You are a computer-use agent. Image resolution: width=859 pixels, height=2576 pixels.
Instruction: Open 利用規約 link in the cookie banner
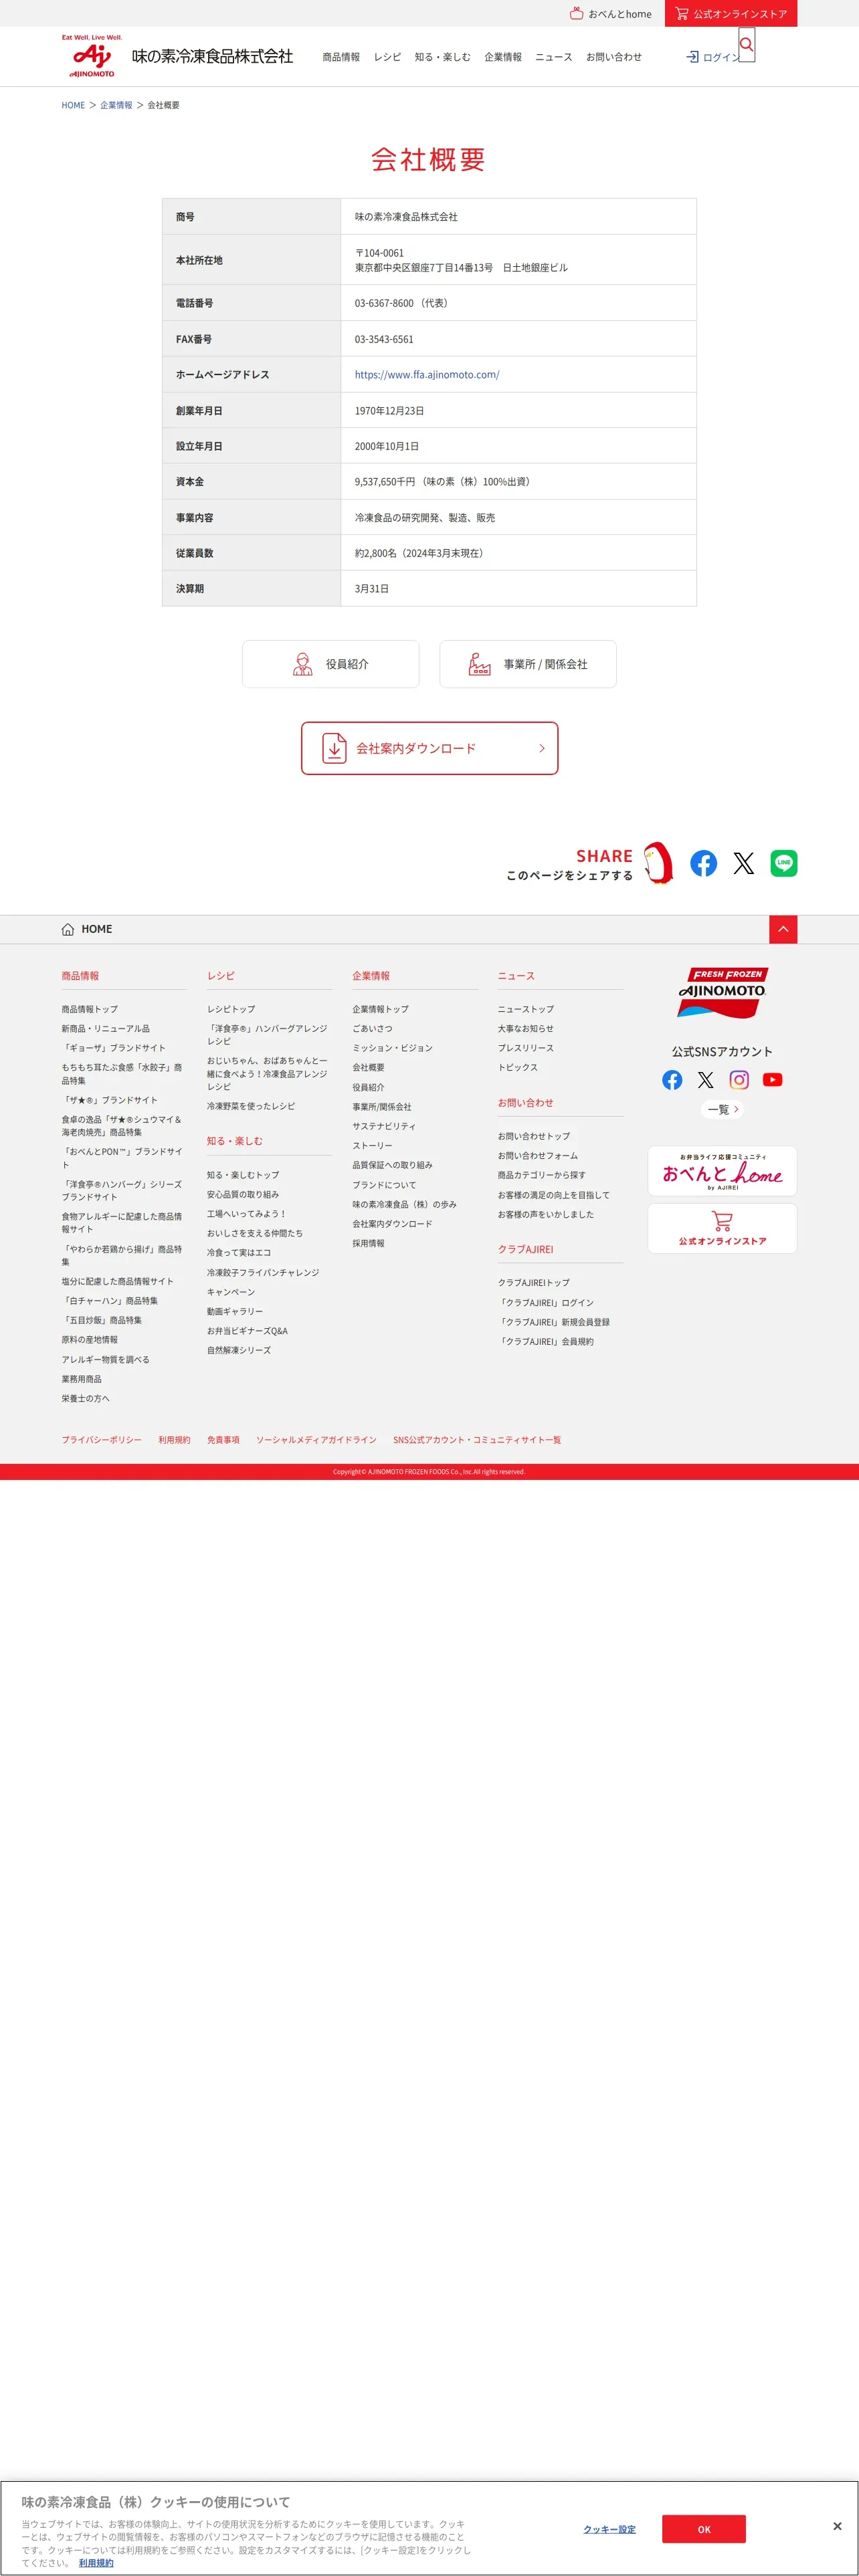(x=96, y=2563)
